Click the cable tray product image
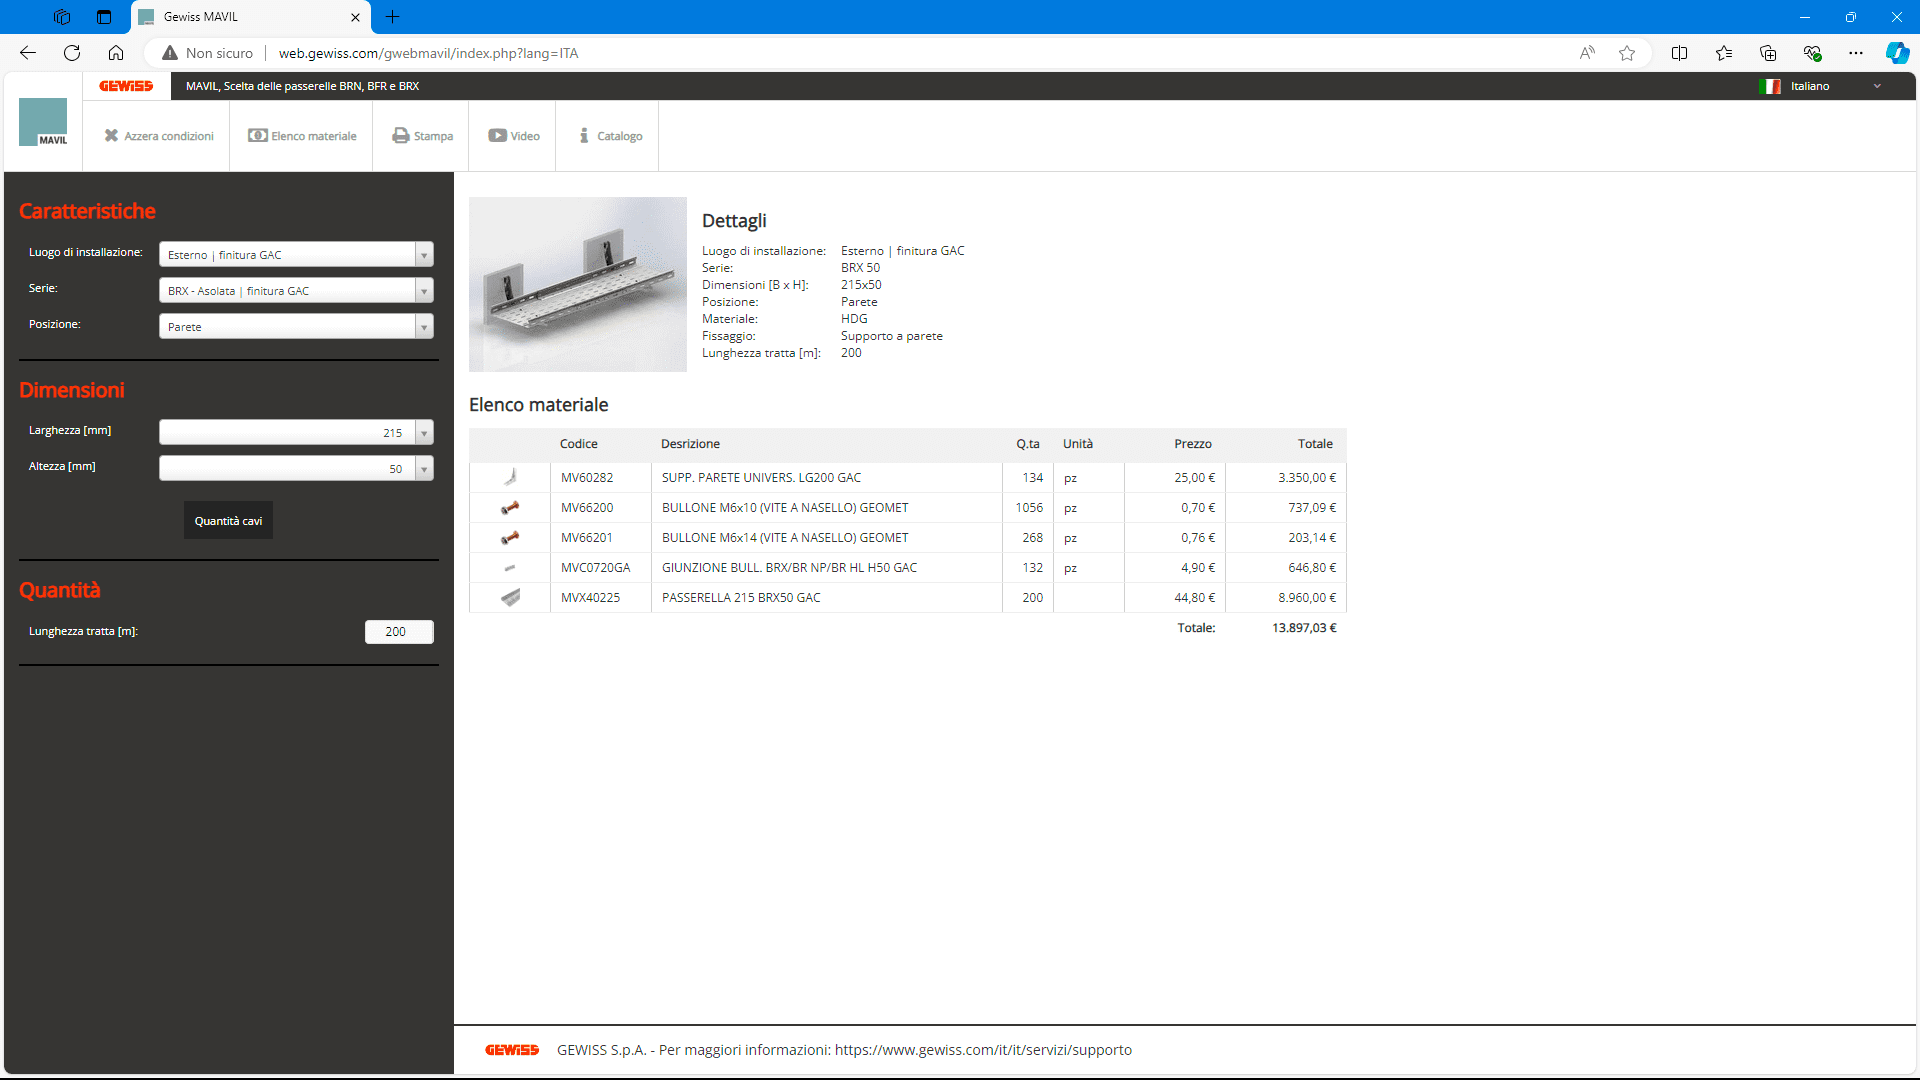The height and width of the screenshot is (1080, 1920). tap(578, 284)
